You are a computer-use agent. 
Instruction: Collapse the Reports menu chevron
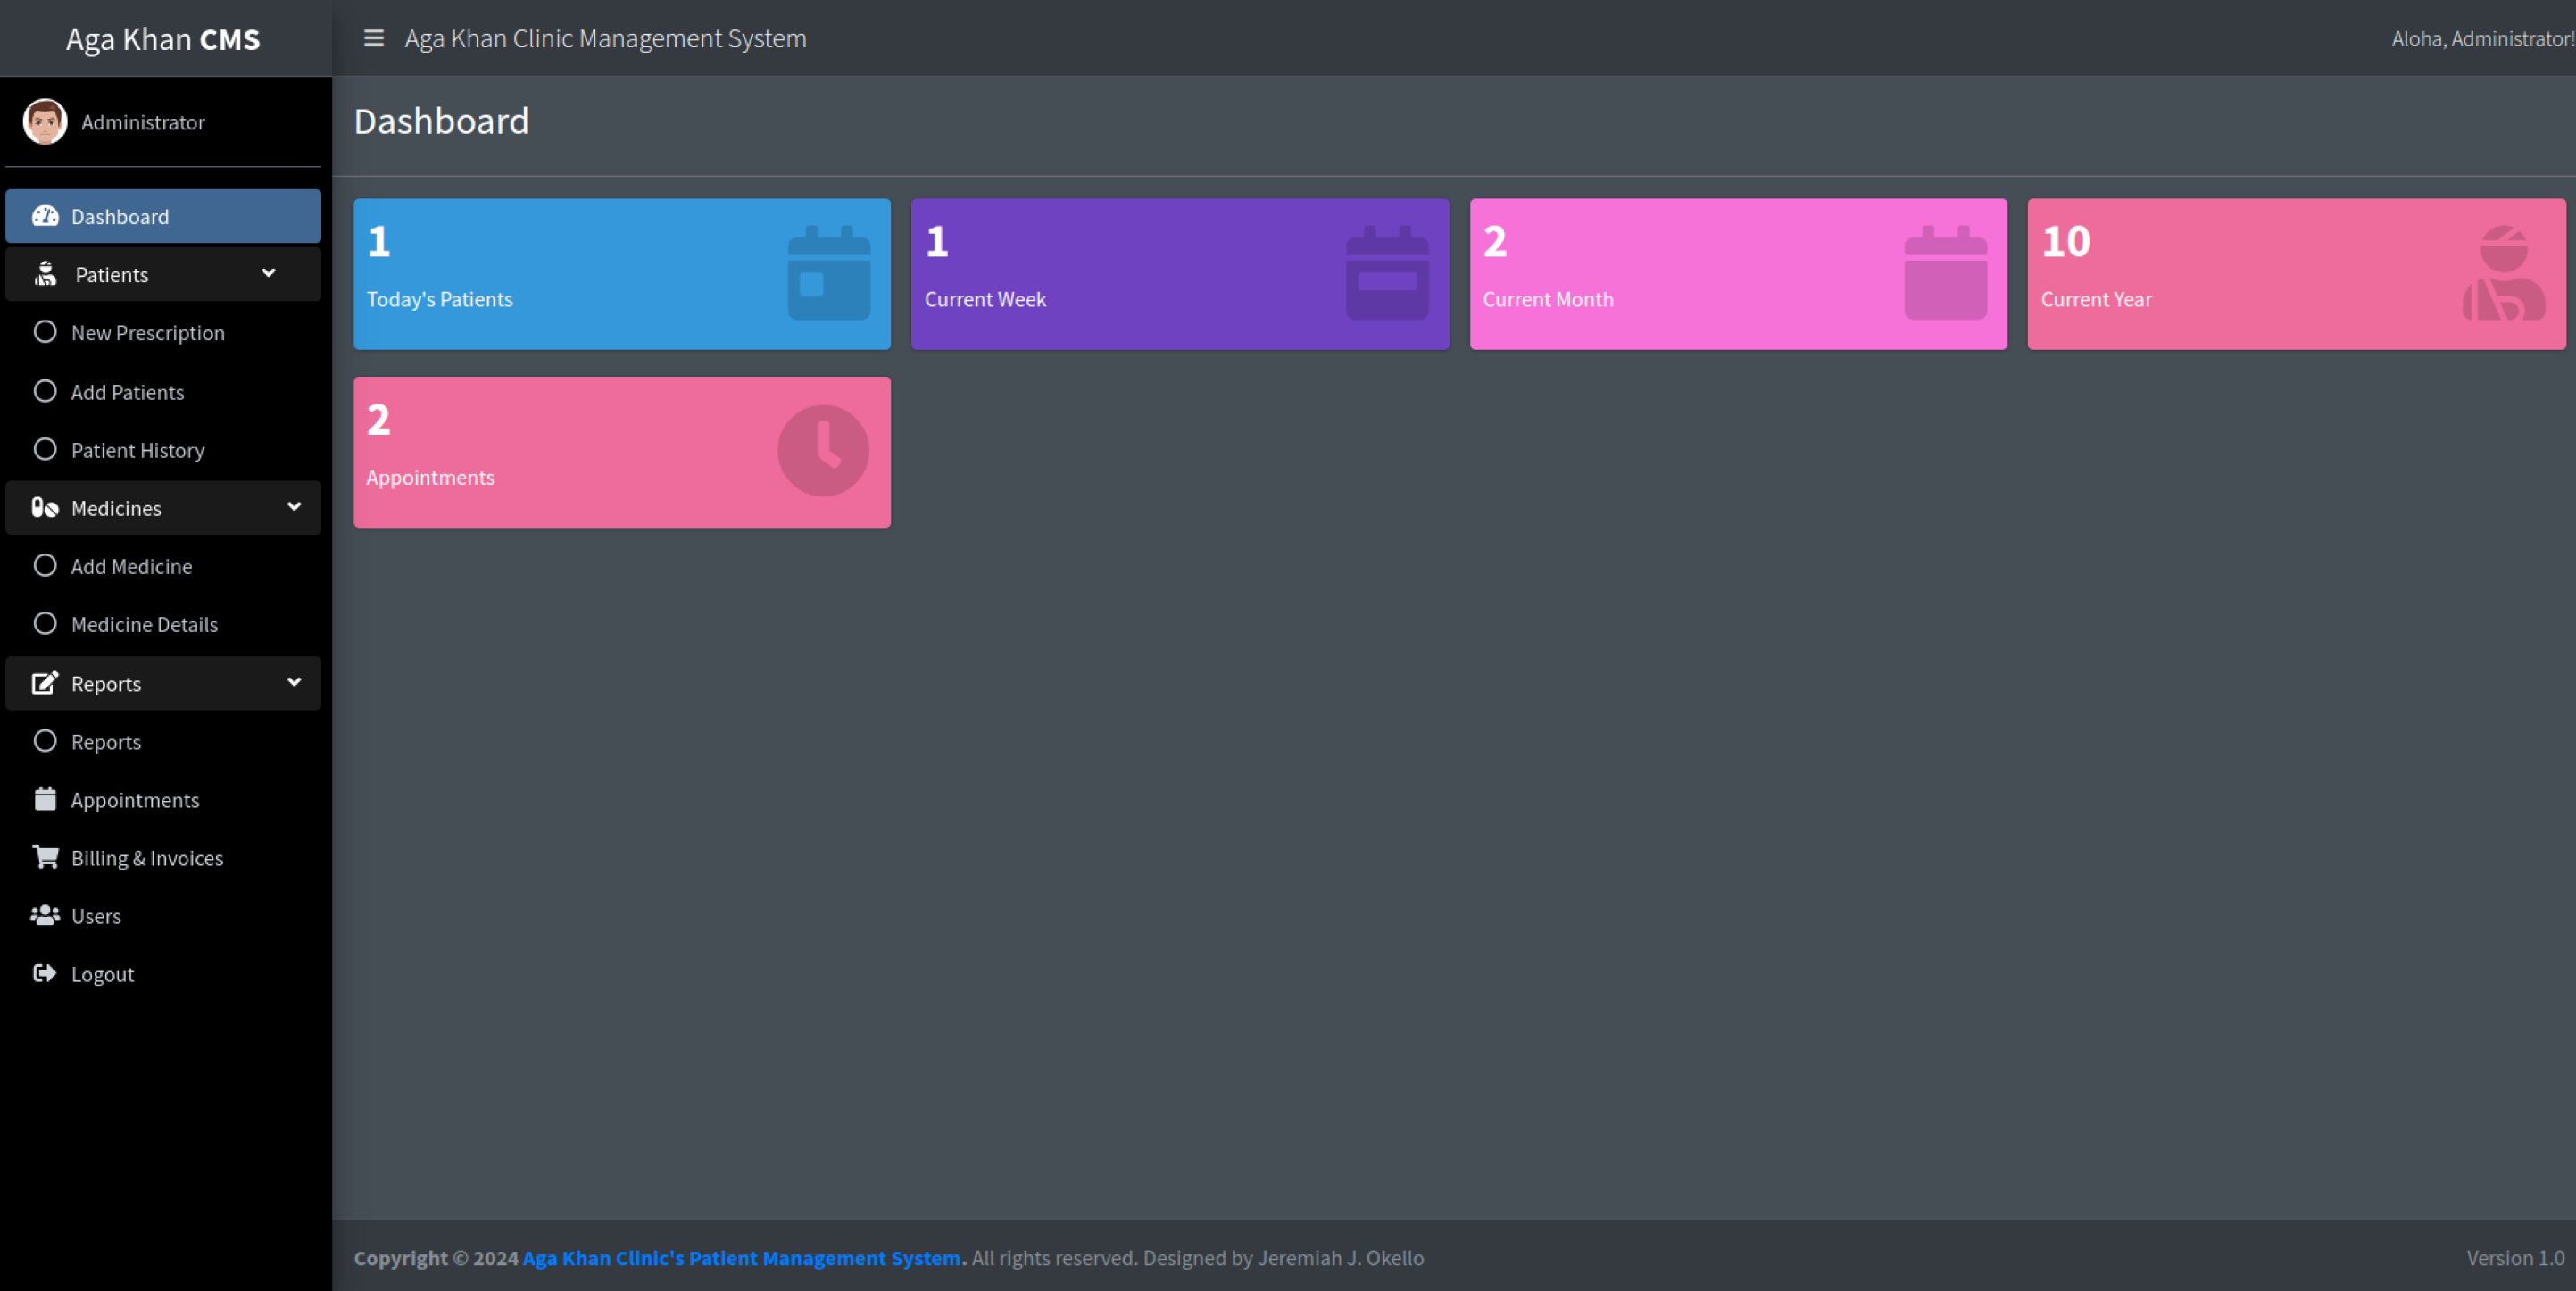pyautogui.click(x=294, y=682)
